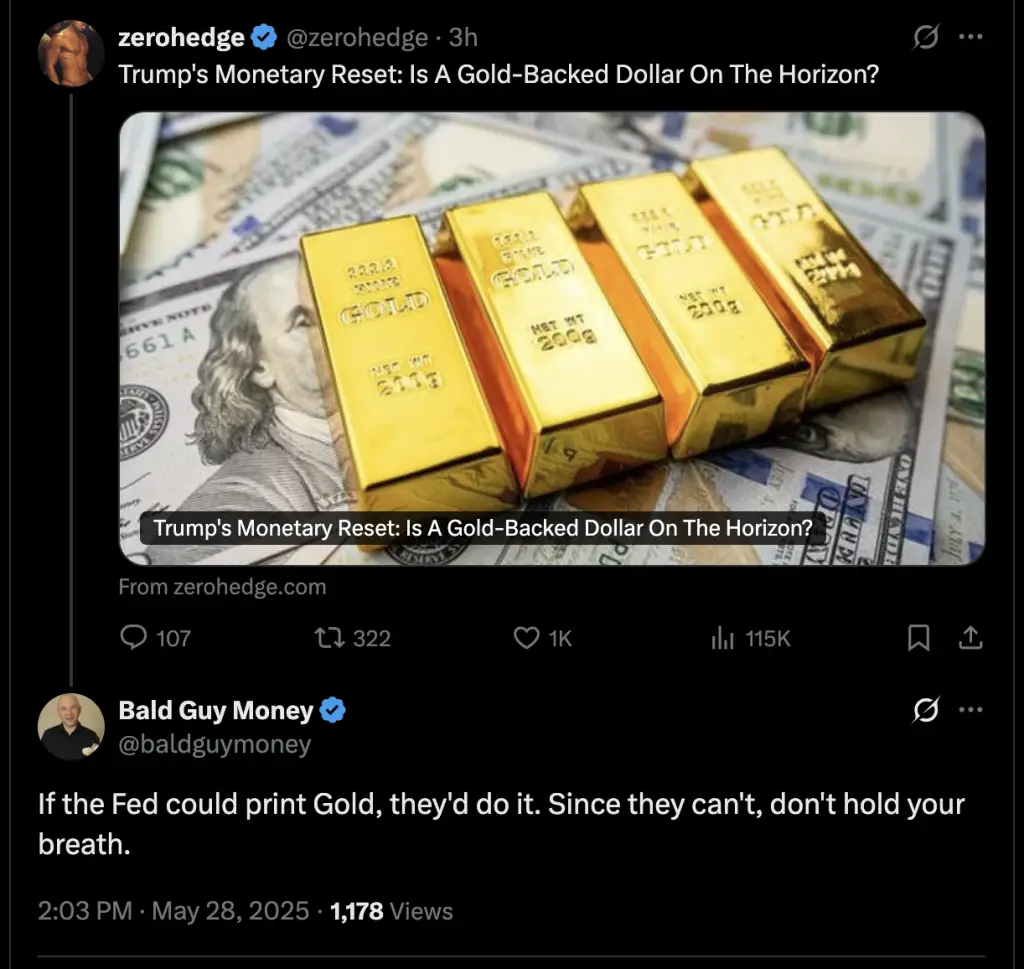Click the reply icon with 107 comments

point(155,637)
